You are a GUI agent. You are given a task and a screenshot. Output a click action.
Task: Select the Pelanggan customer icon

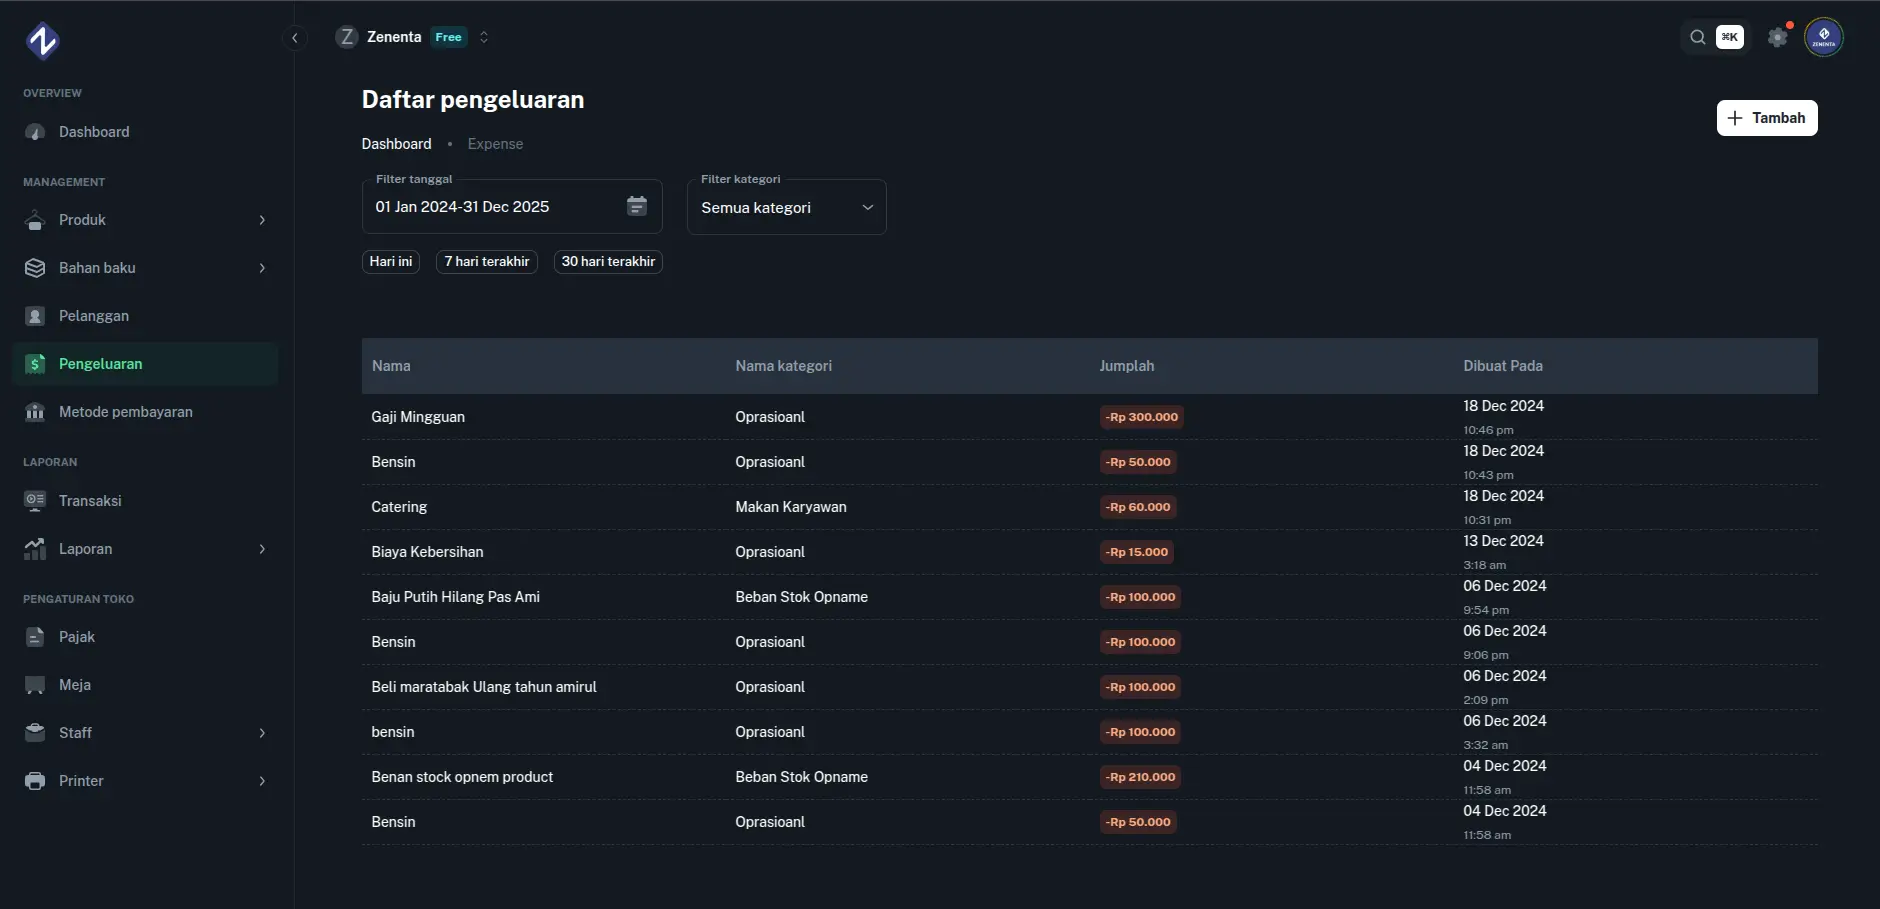(x=35, y=315)
